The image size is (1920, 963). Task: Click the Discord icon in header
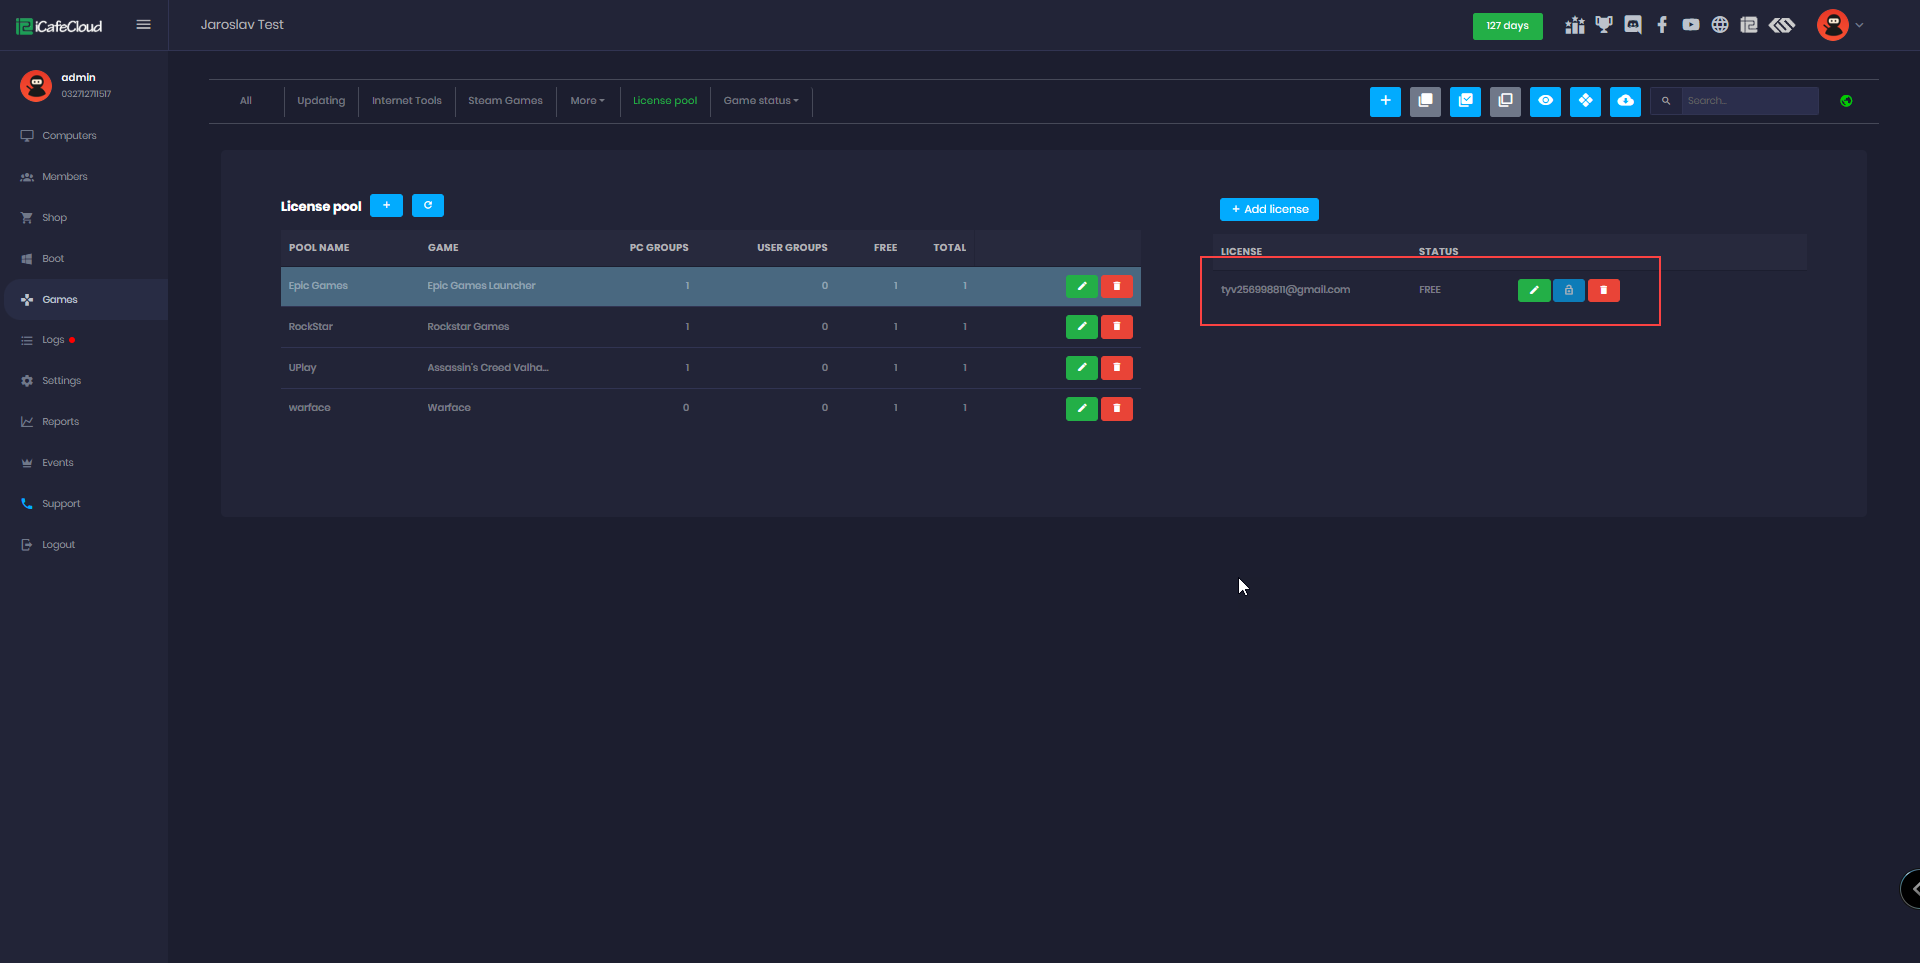point(1633,25)
